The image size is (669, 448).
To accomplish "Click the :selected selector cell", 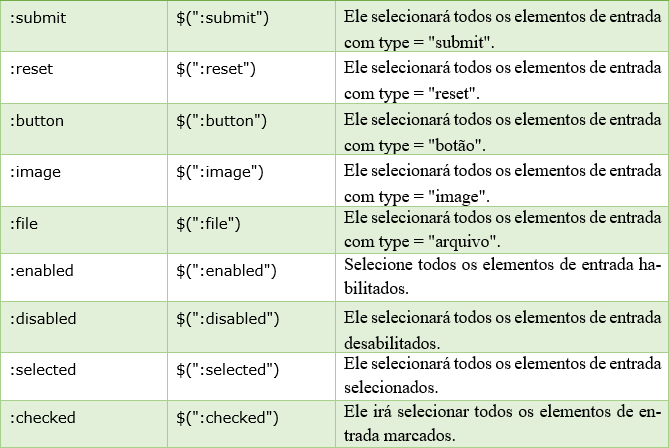I will point(84,376).
